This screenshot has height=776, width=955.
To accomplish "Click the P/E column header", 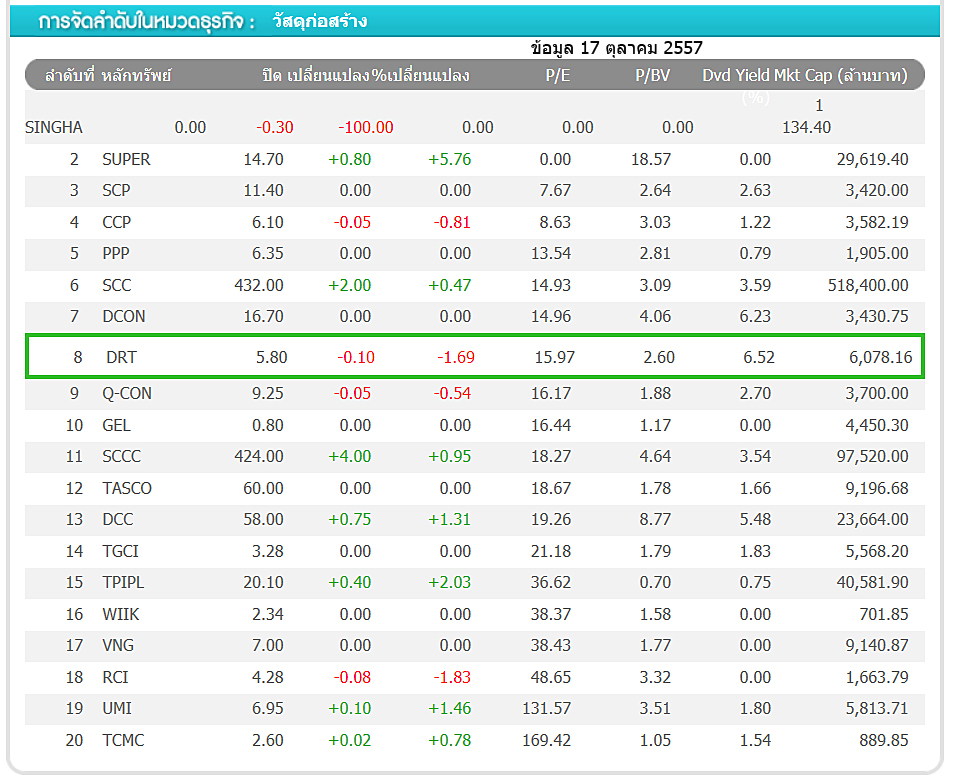I will tap(558, 76).
